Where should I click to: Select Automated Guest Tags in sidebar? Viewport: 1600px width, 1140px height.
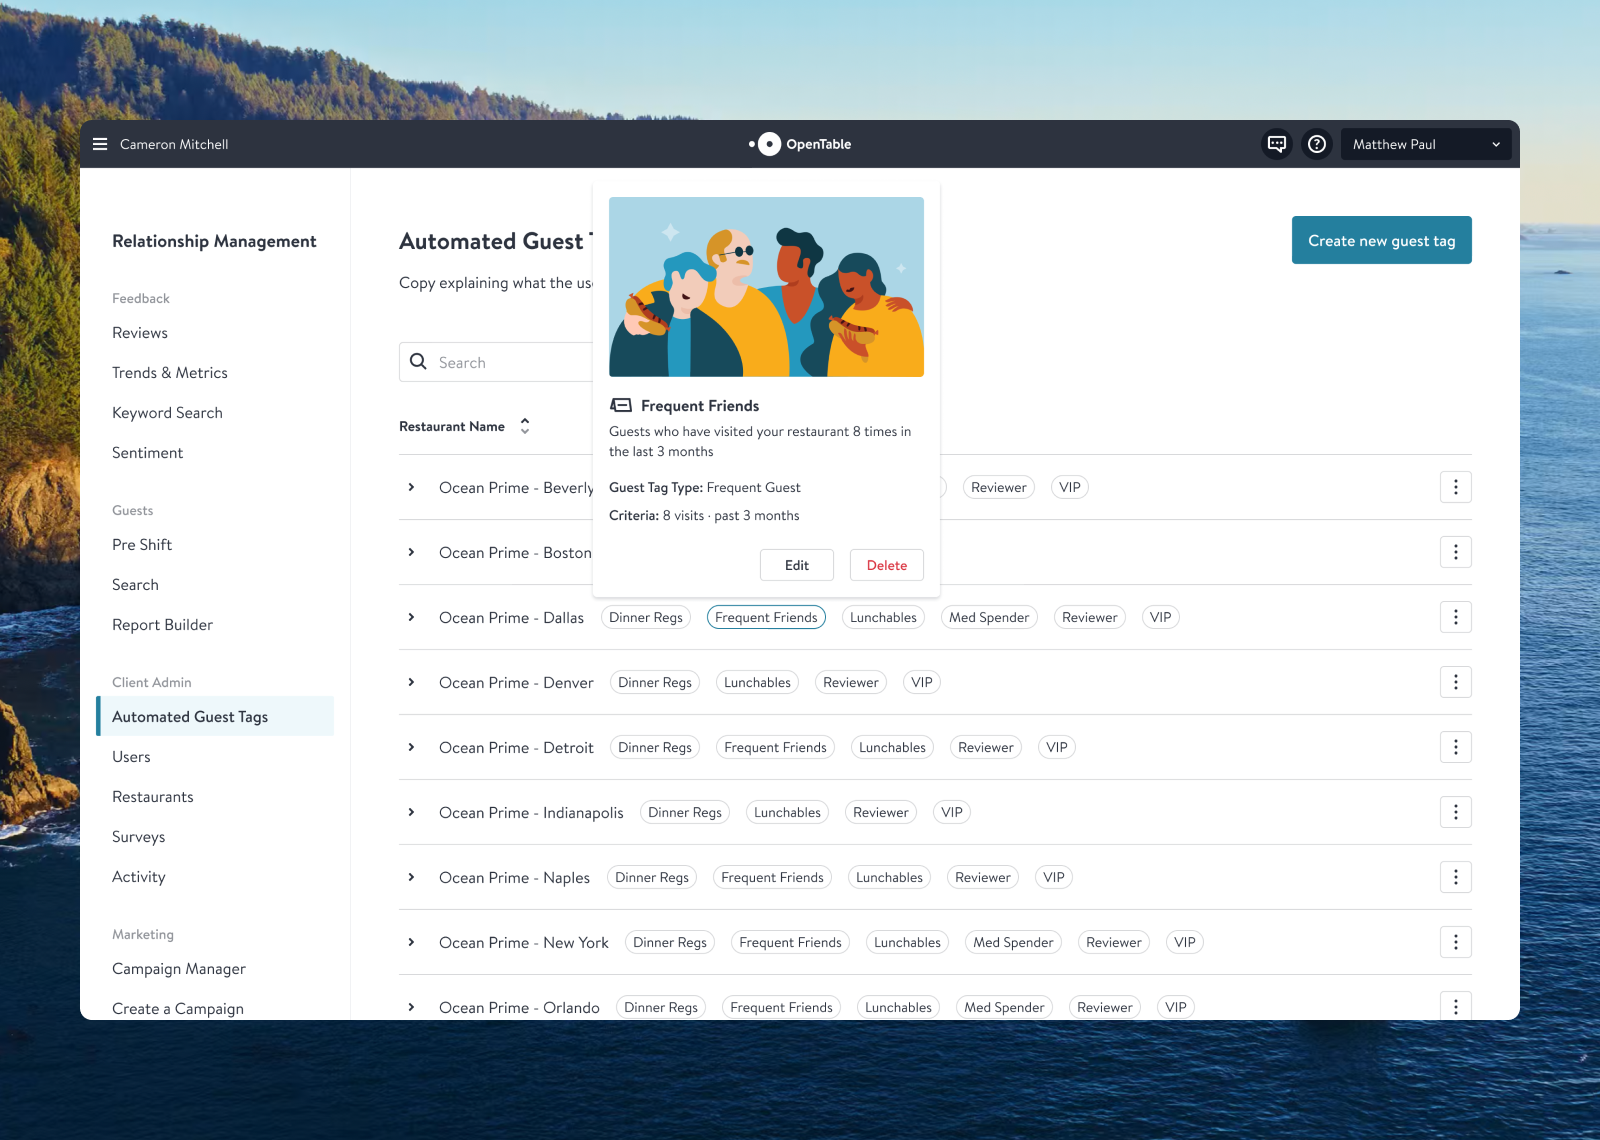215,716
